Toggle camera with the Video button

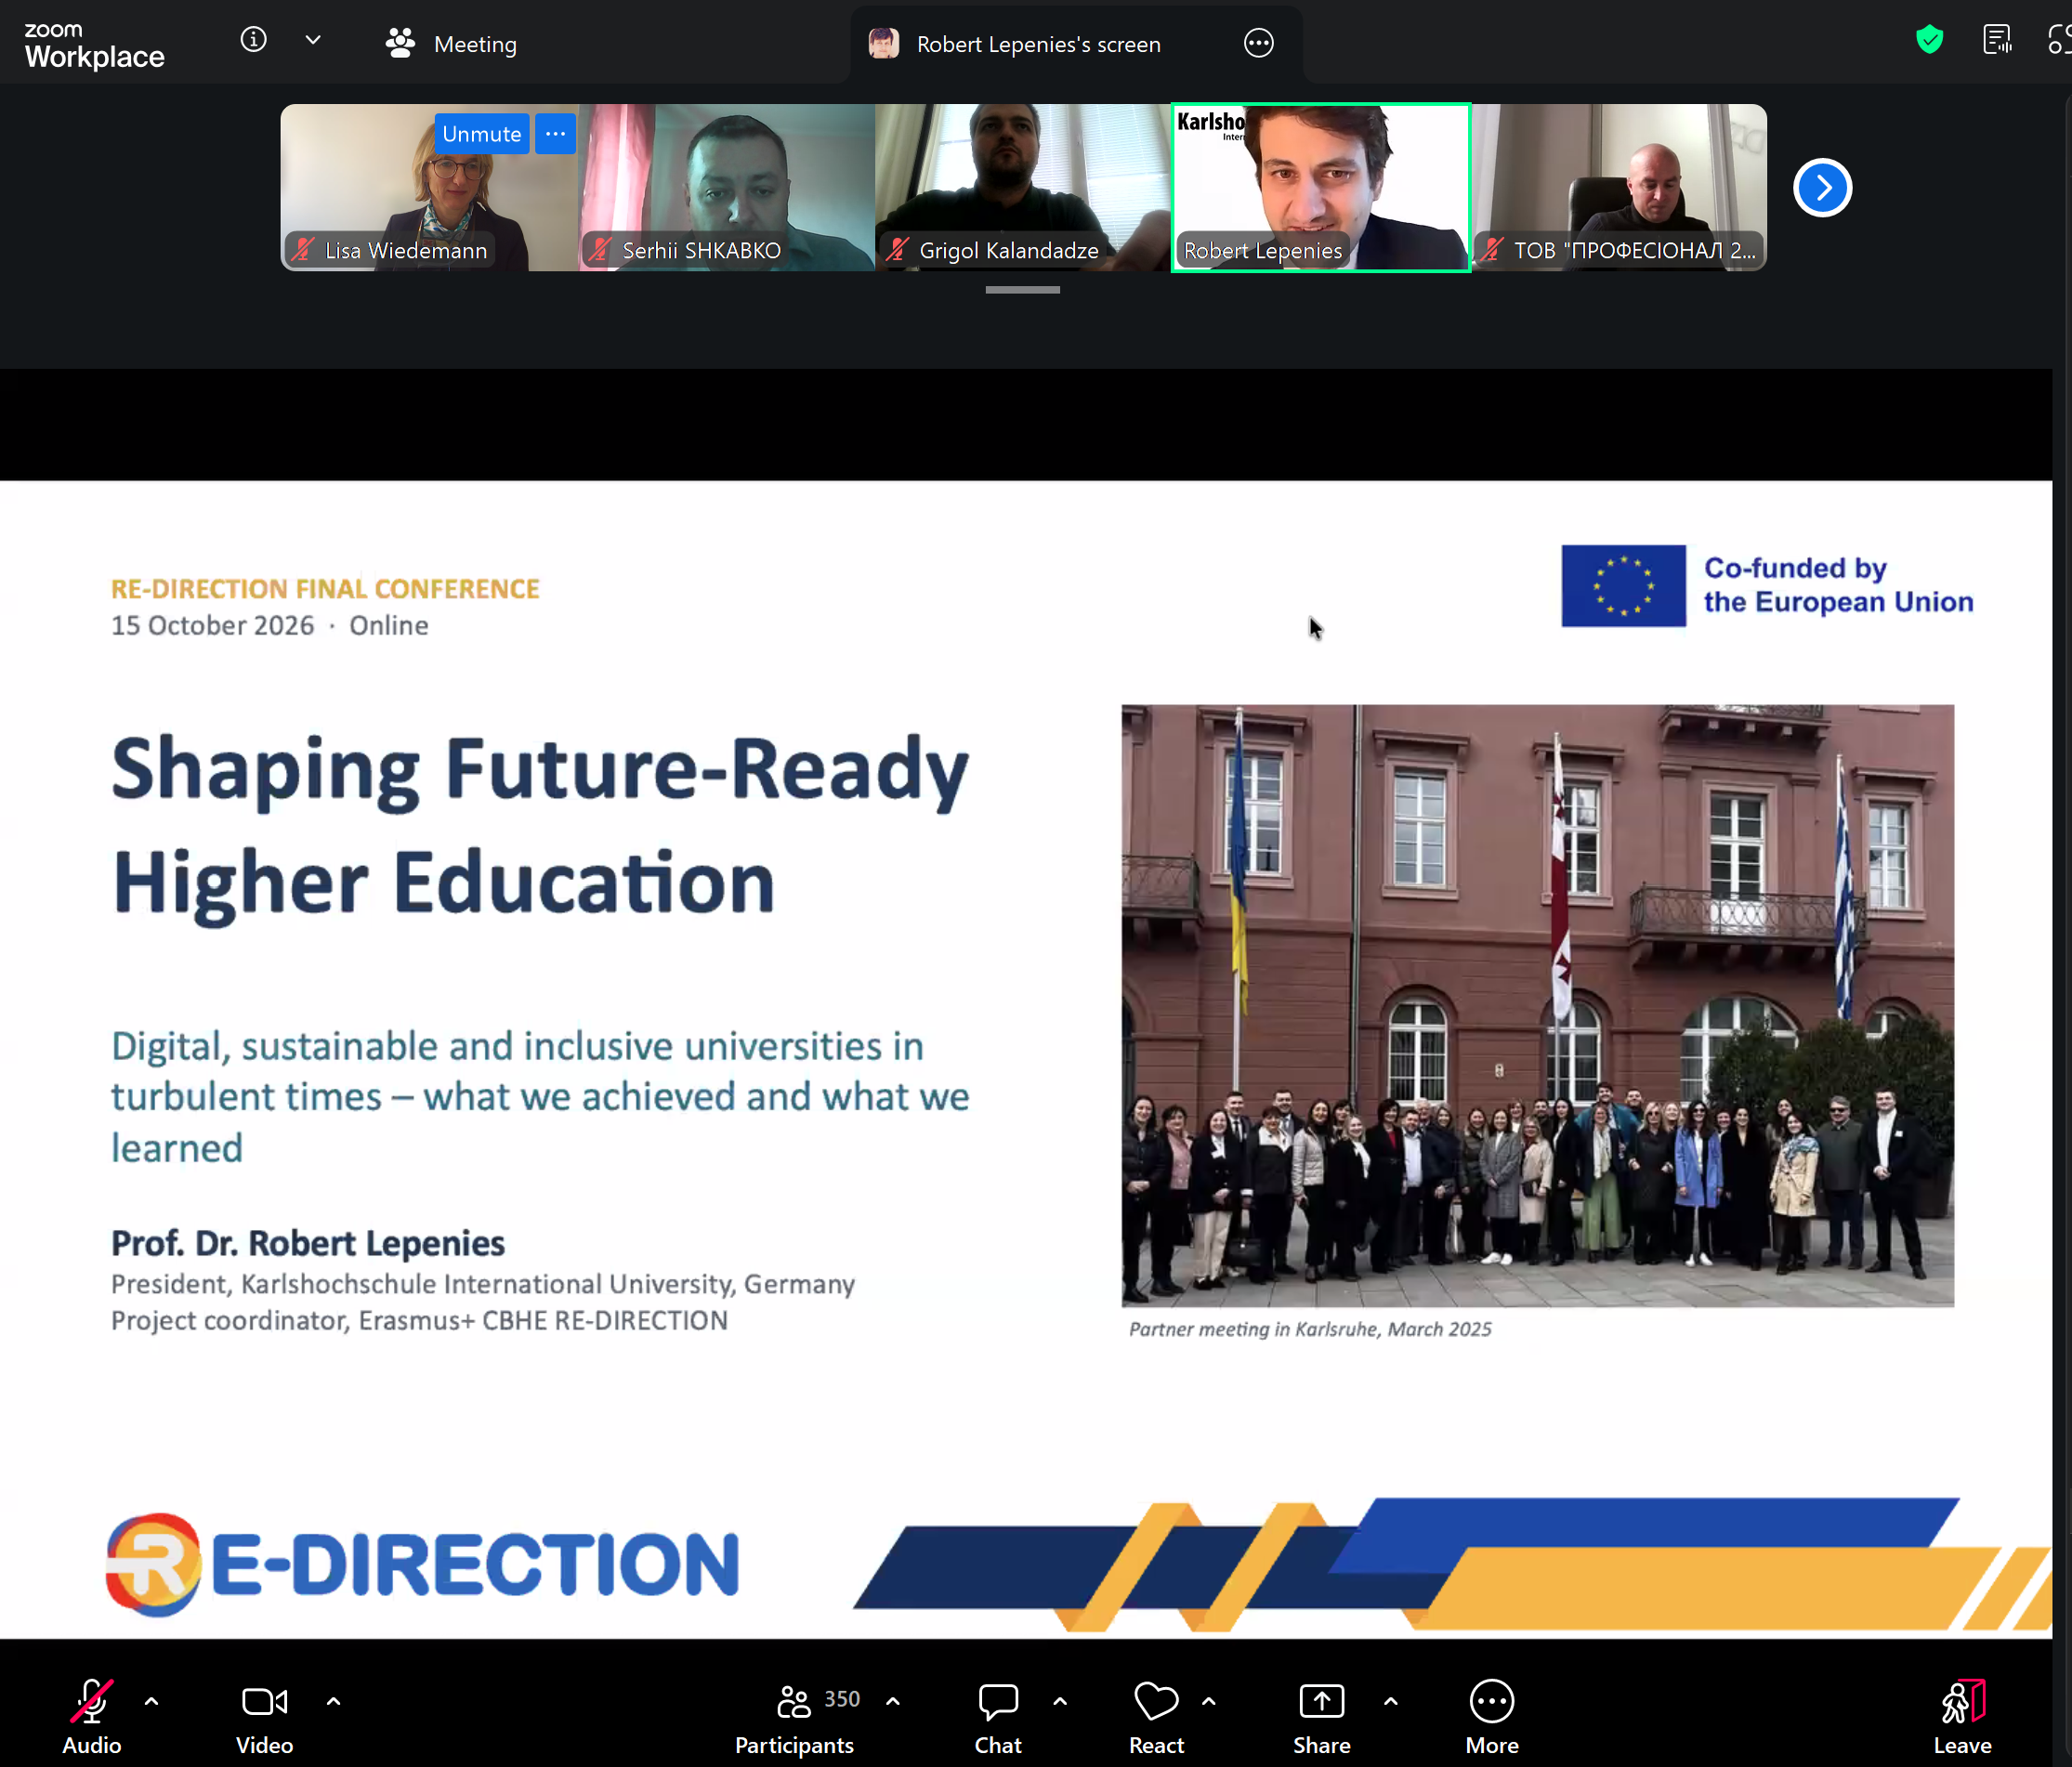click(x=264, y=1717)
